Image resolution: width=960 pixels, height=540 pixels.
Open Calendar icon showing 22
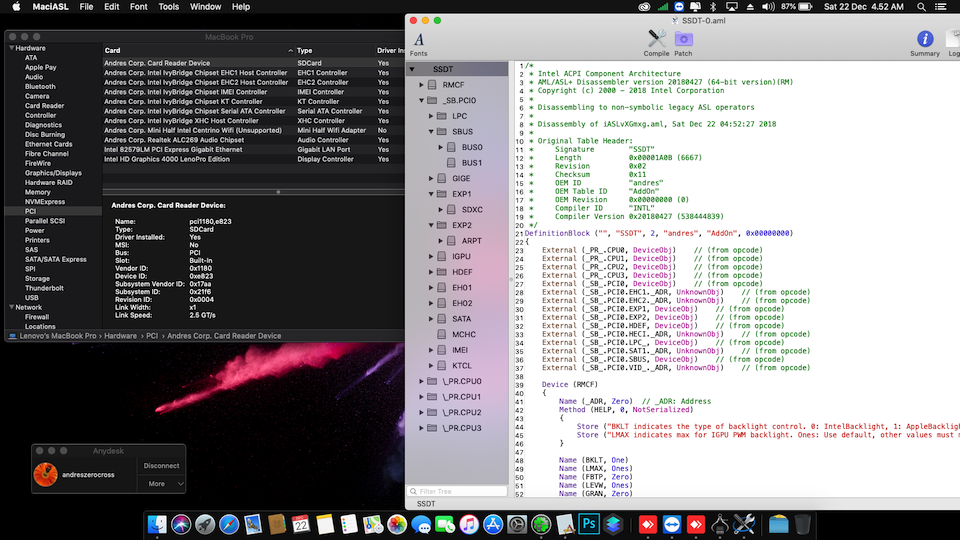tap(301, 524)
